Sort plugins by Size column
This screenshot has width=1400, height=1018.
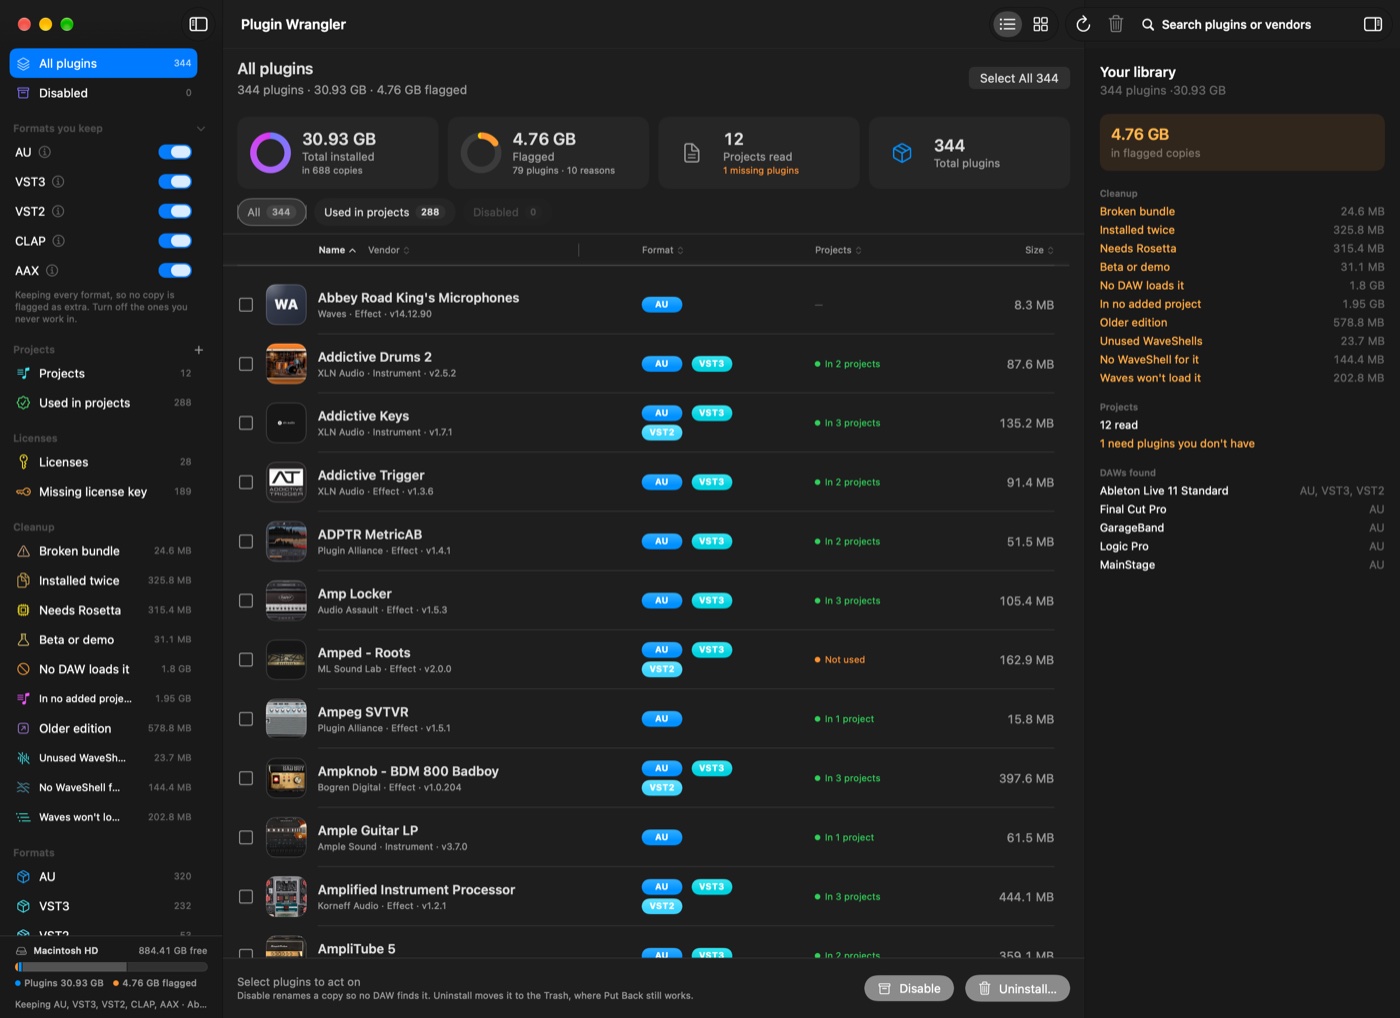(1039, 250)
